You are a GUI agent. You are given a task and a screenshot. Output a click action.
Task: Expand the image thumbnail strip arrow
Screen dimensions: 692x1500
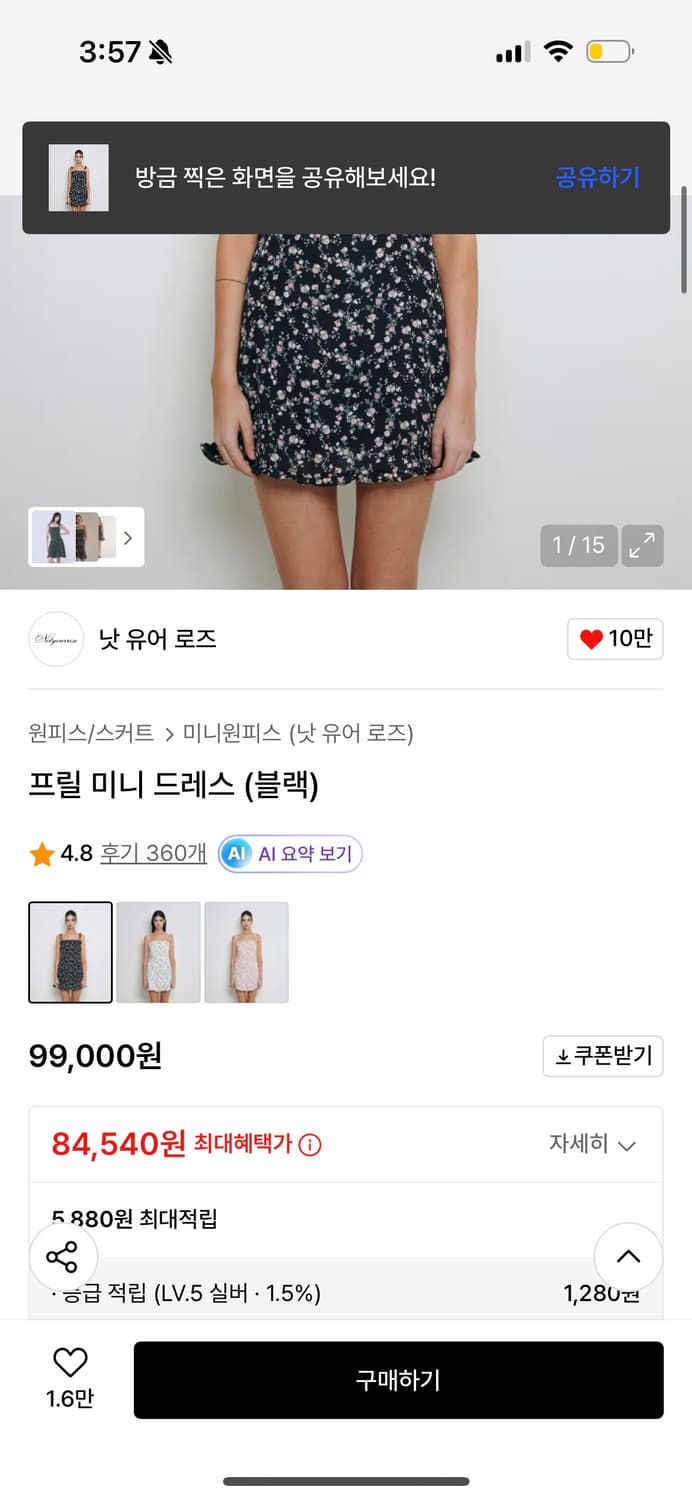pos(128,537)
